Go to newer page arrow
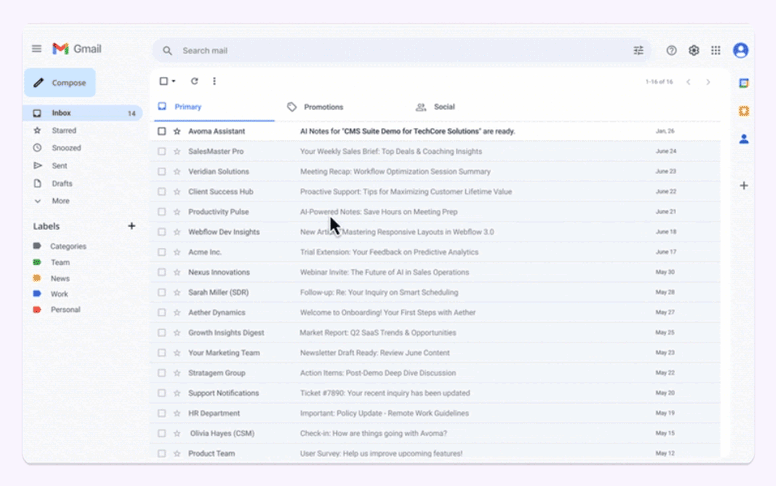This screenshot has height=486, width=776. tap(688, 82)
